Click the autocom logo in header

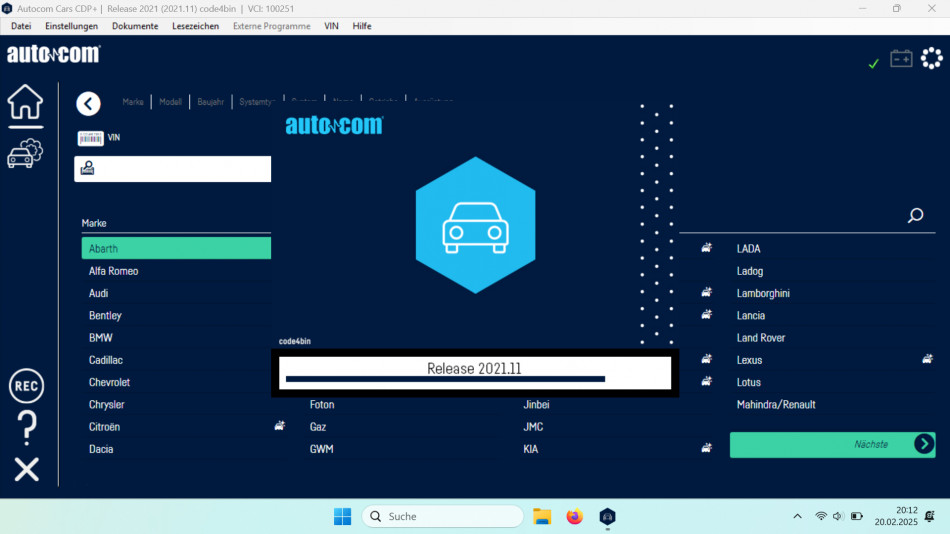click(x=53, y=55)
